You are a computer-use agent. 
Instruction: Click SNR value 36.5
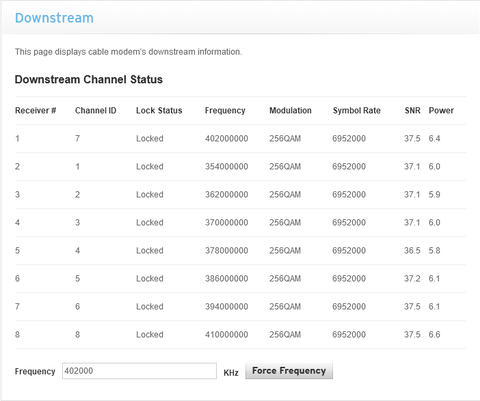tap(412, 250)
